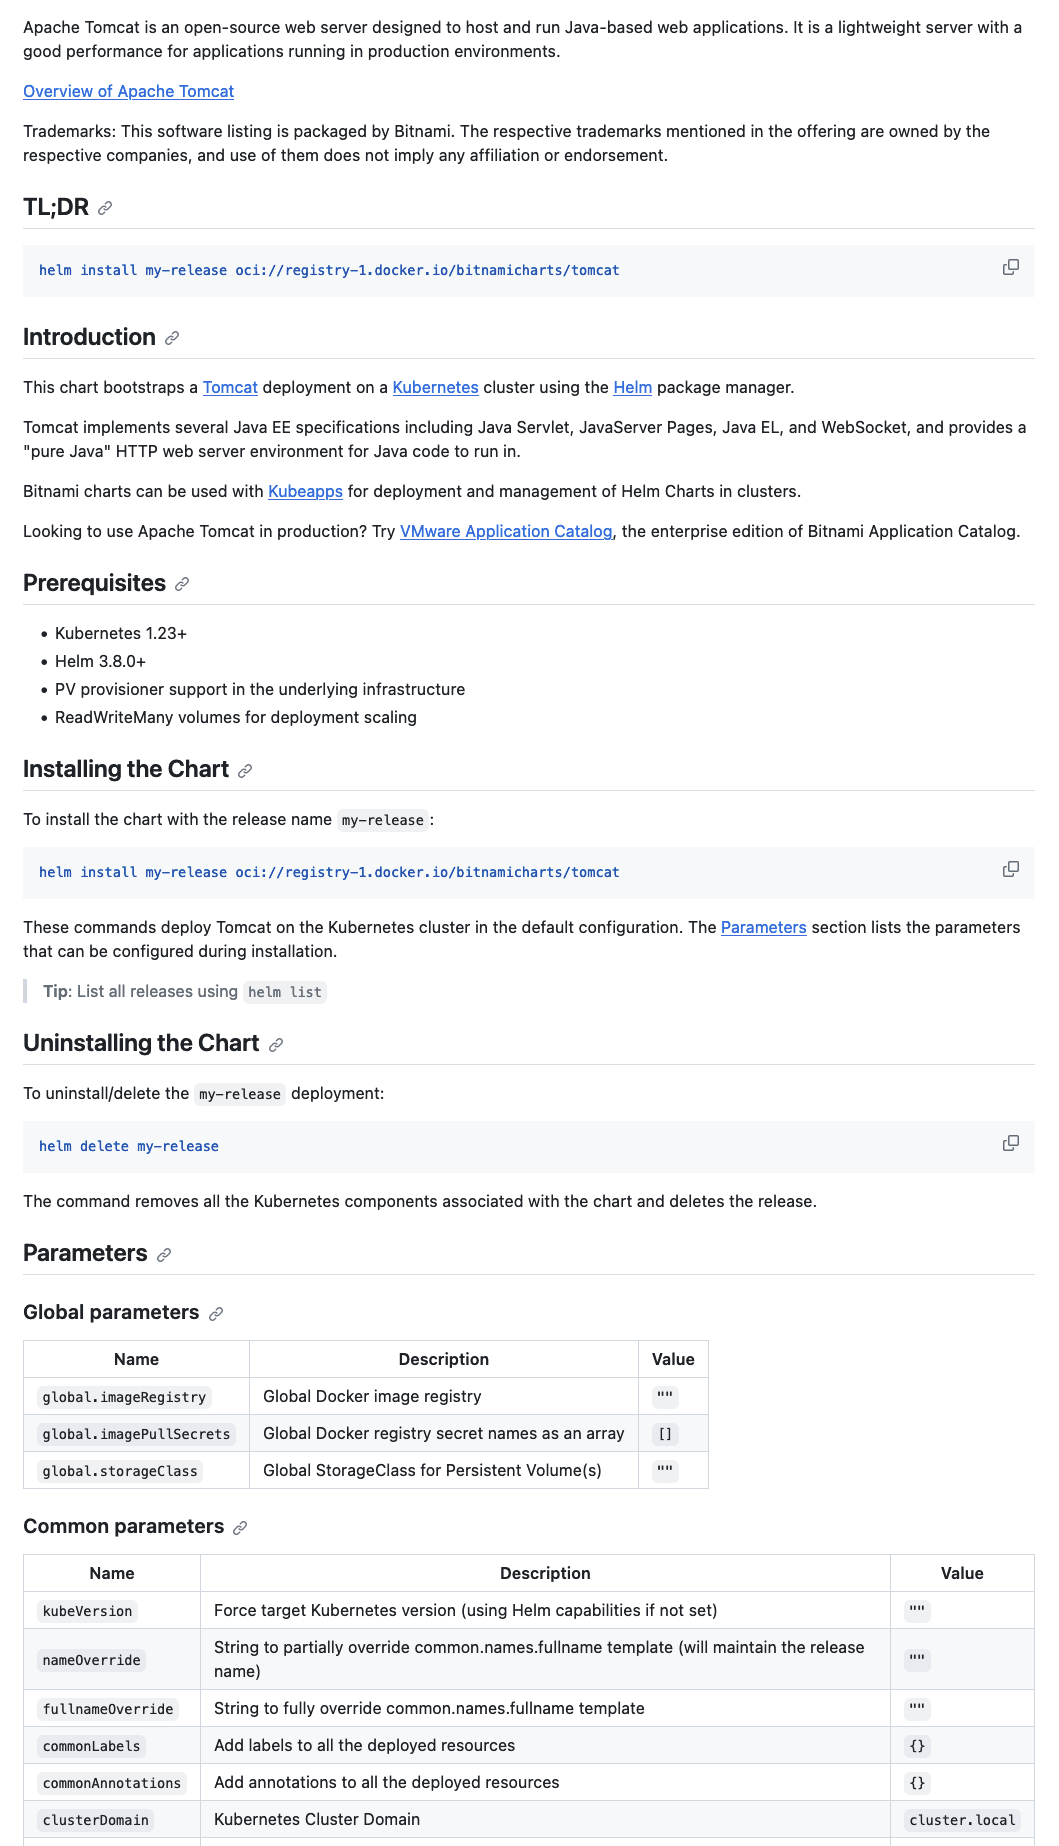Image resolution: width=1059 pixels, height=1846 pixels.
Task: Follow the Helm package manager link
Action: [631, 387]
